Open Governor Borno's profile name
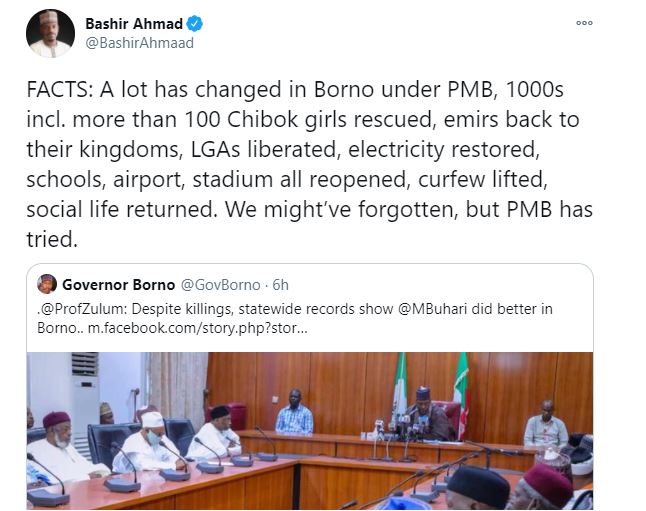Screen dimensions: 646x511 click(118, 284)
